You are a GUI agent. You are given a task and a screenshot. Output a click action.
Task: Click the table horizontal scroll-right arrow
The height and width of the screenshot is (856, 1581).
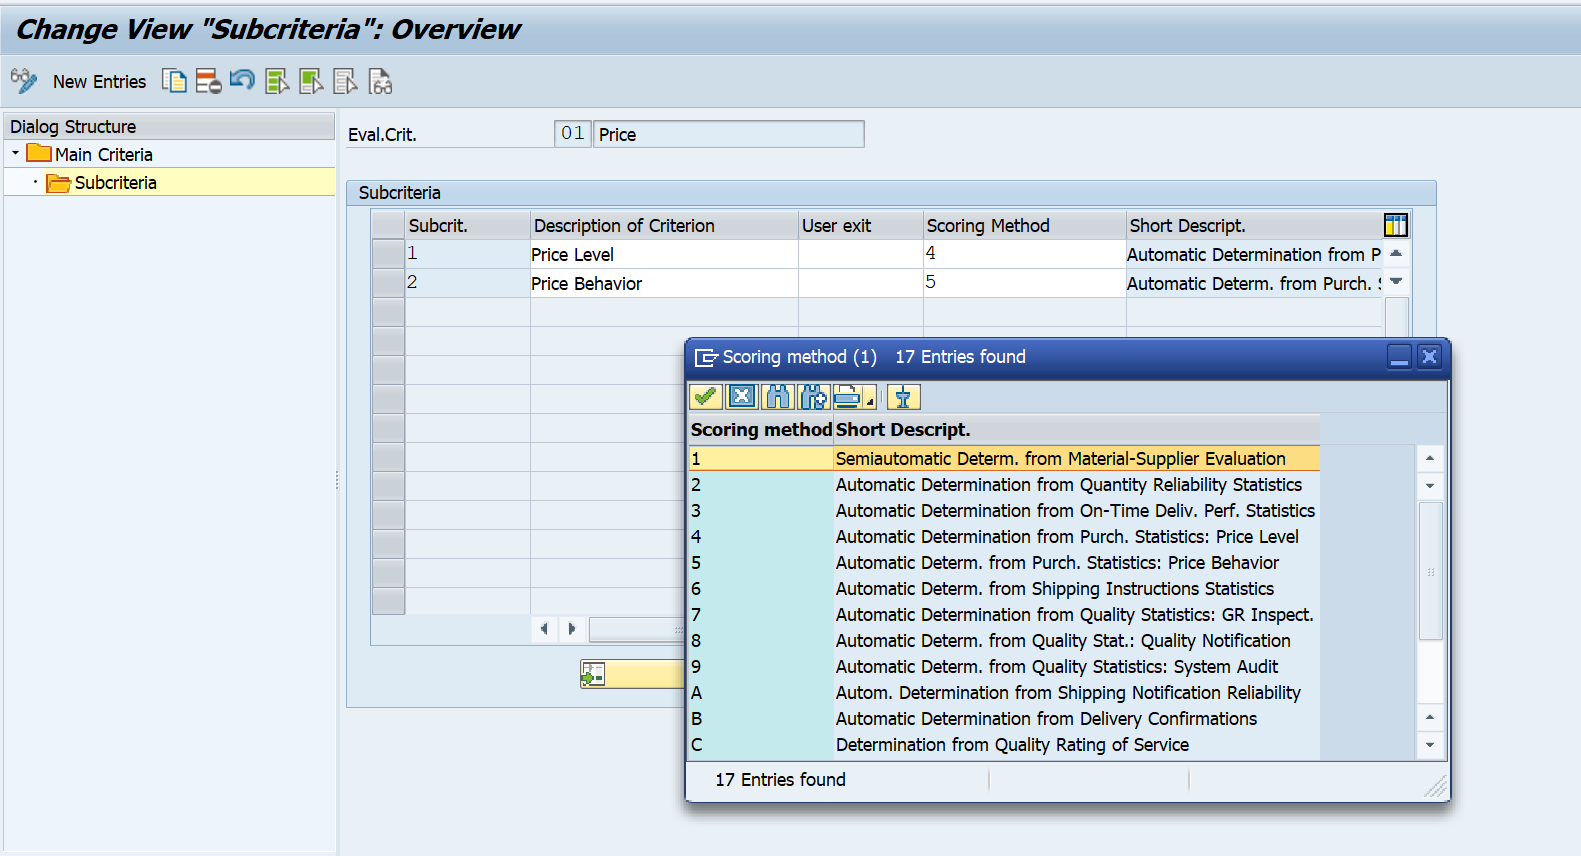click(572, 629)
